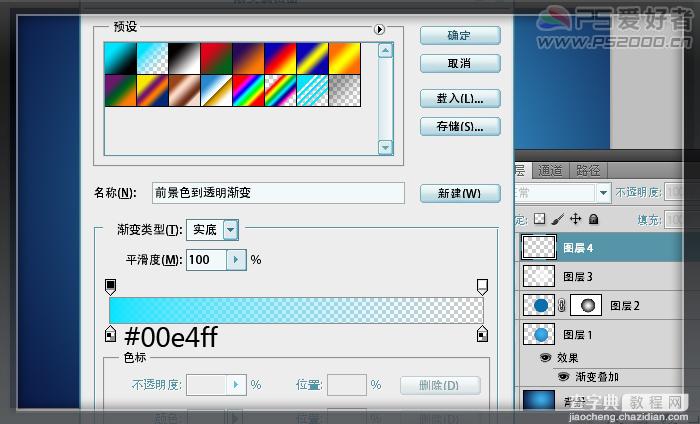The height and width of the screenshot is (424, 700).
Task: Click the 存储(S)... button
Action: click(460, 127)
